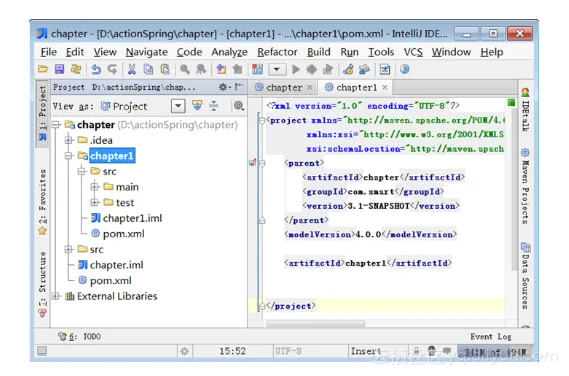Open the Event Log

click(x=491, y=336)
